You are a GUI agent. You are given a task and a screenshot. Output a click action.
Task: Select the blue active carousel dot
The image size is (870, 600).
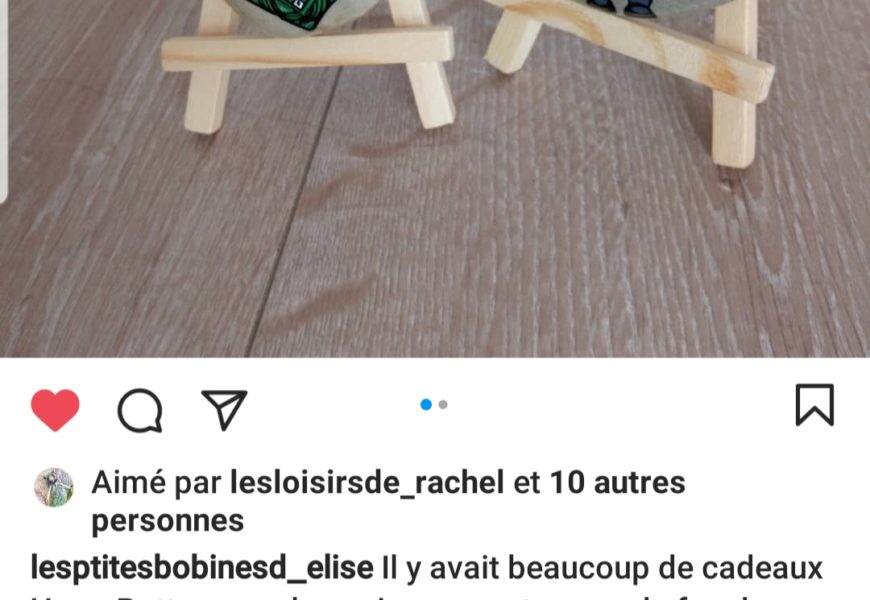[426, 405]
